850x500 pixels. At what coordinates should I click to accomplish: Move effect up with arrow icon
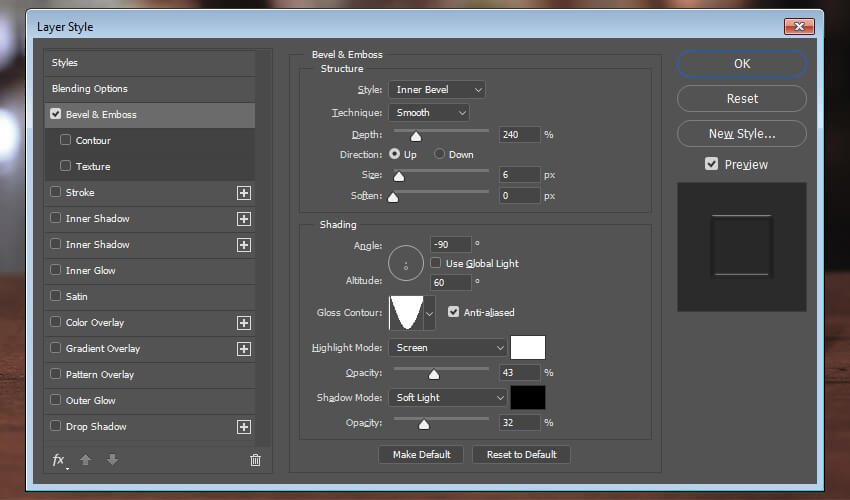pos(85,460)
